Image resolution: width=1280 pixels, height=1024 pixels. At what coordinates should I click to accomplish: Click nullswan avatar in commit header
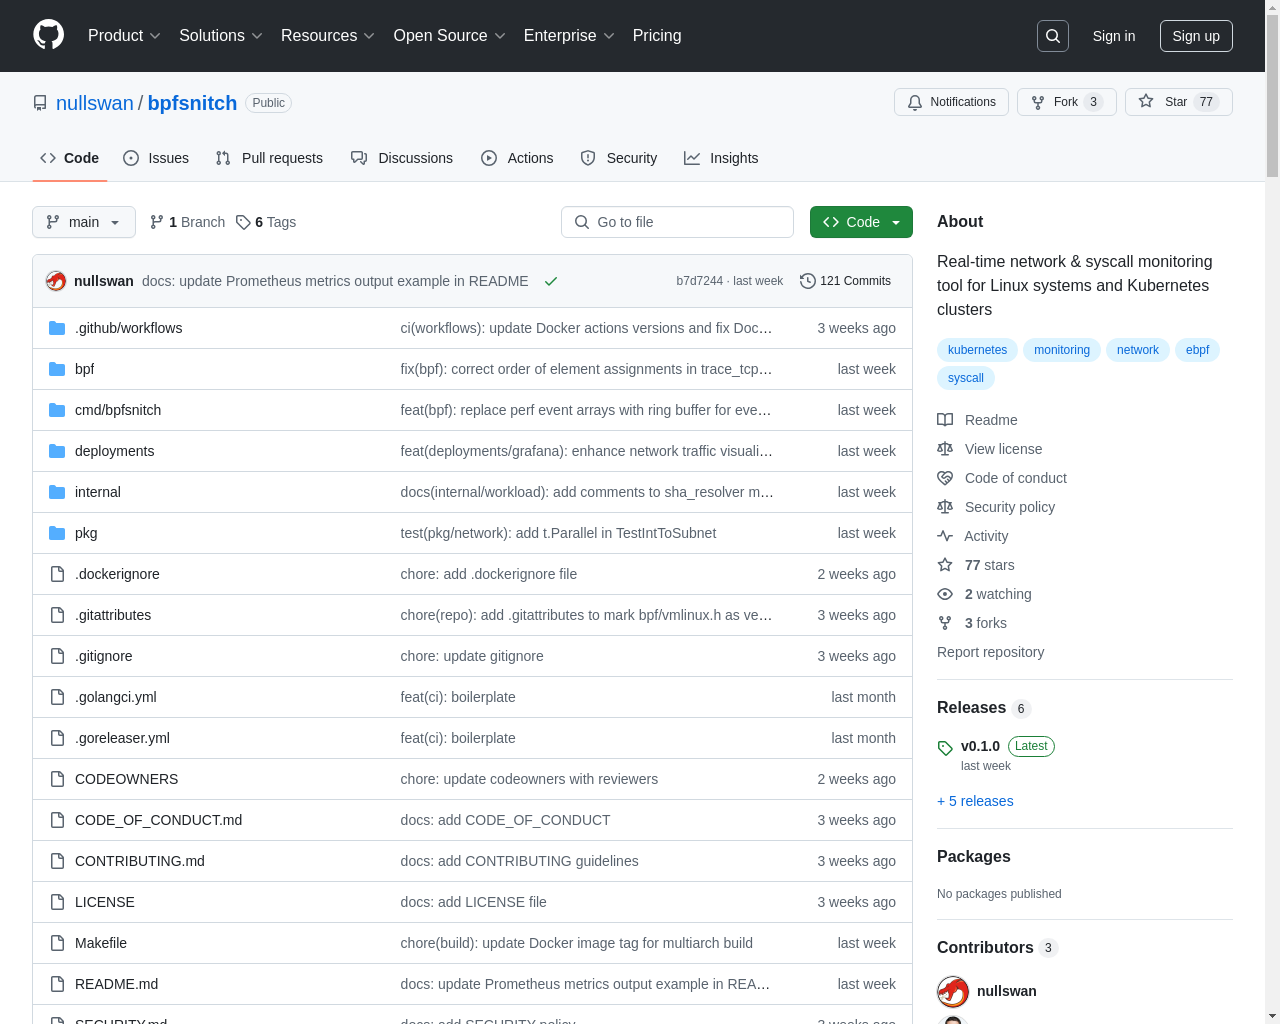coord(56,281)
